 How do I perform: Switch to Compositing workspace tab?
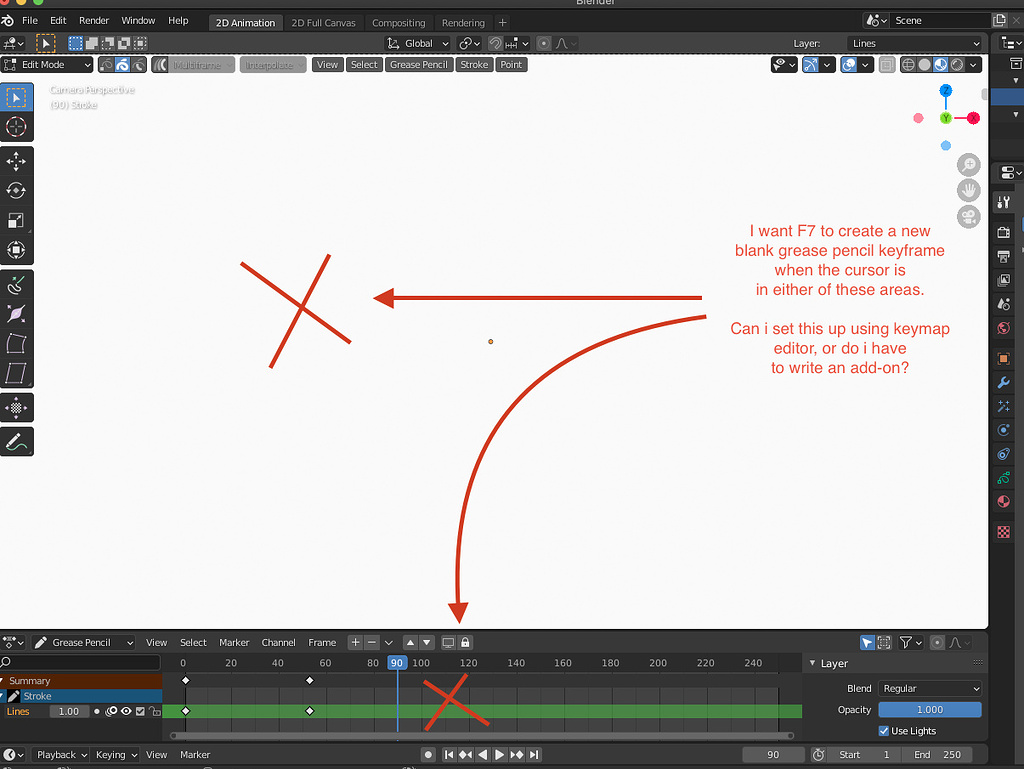398,22
